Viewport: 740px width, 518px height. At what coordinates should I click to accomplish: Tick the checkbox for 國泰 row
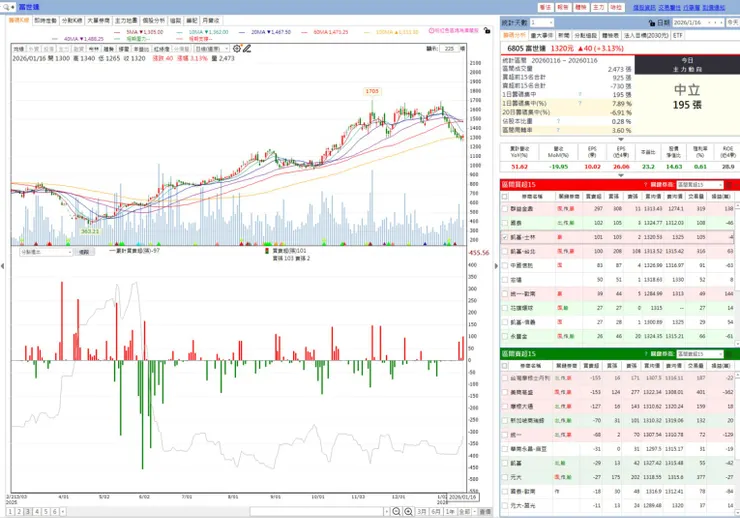(505, 223)
